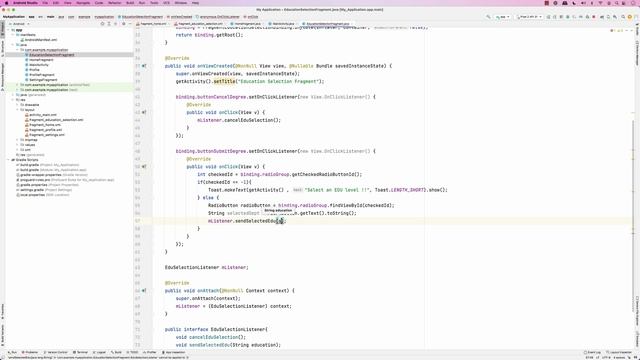This screenshot has width=640, height=360.
Task: Select EducationSelectionFragment.java editor tab
Action: pyautogui.click(x=327, y=24)
